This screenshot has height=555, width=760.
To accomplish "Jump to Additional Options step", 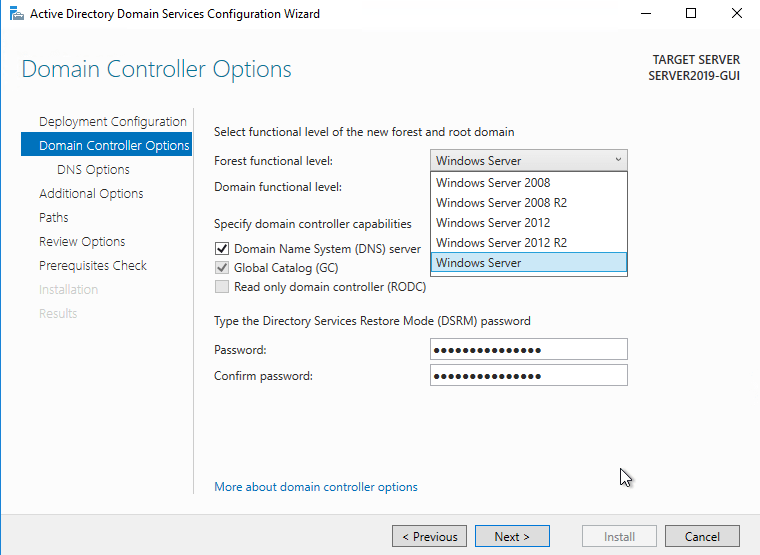I will [91, 193].
